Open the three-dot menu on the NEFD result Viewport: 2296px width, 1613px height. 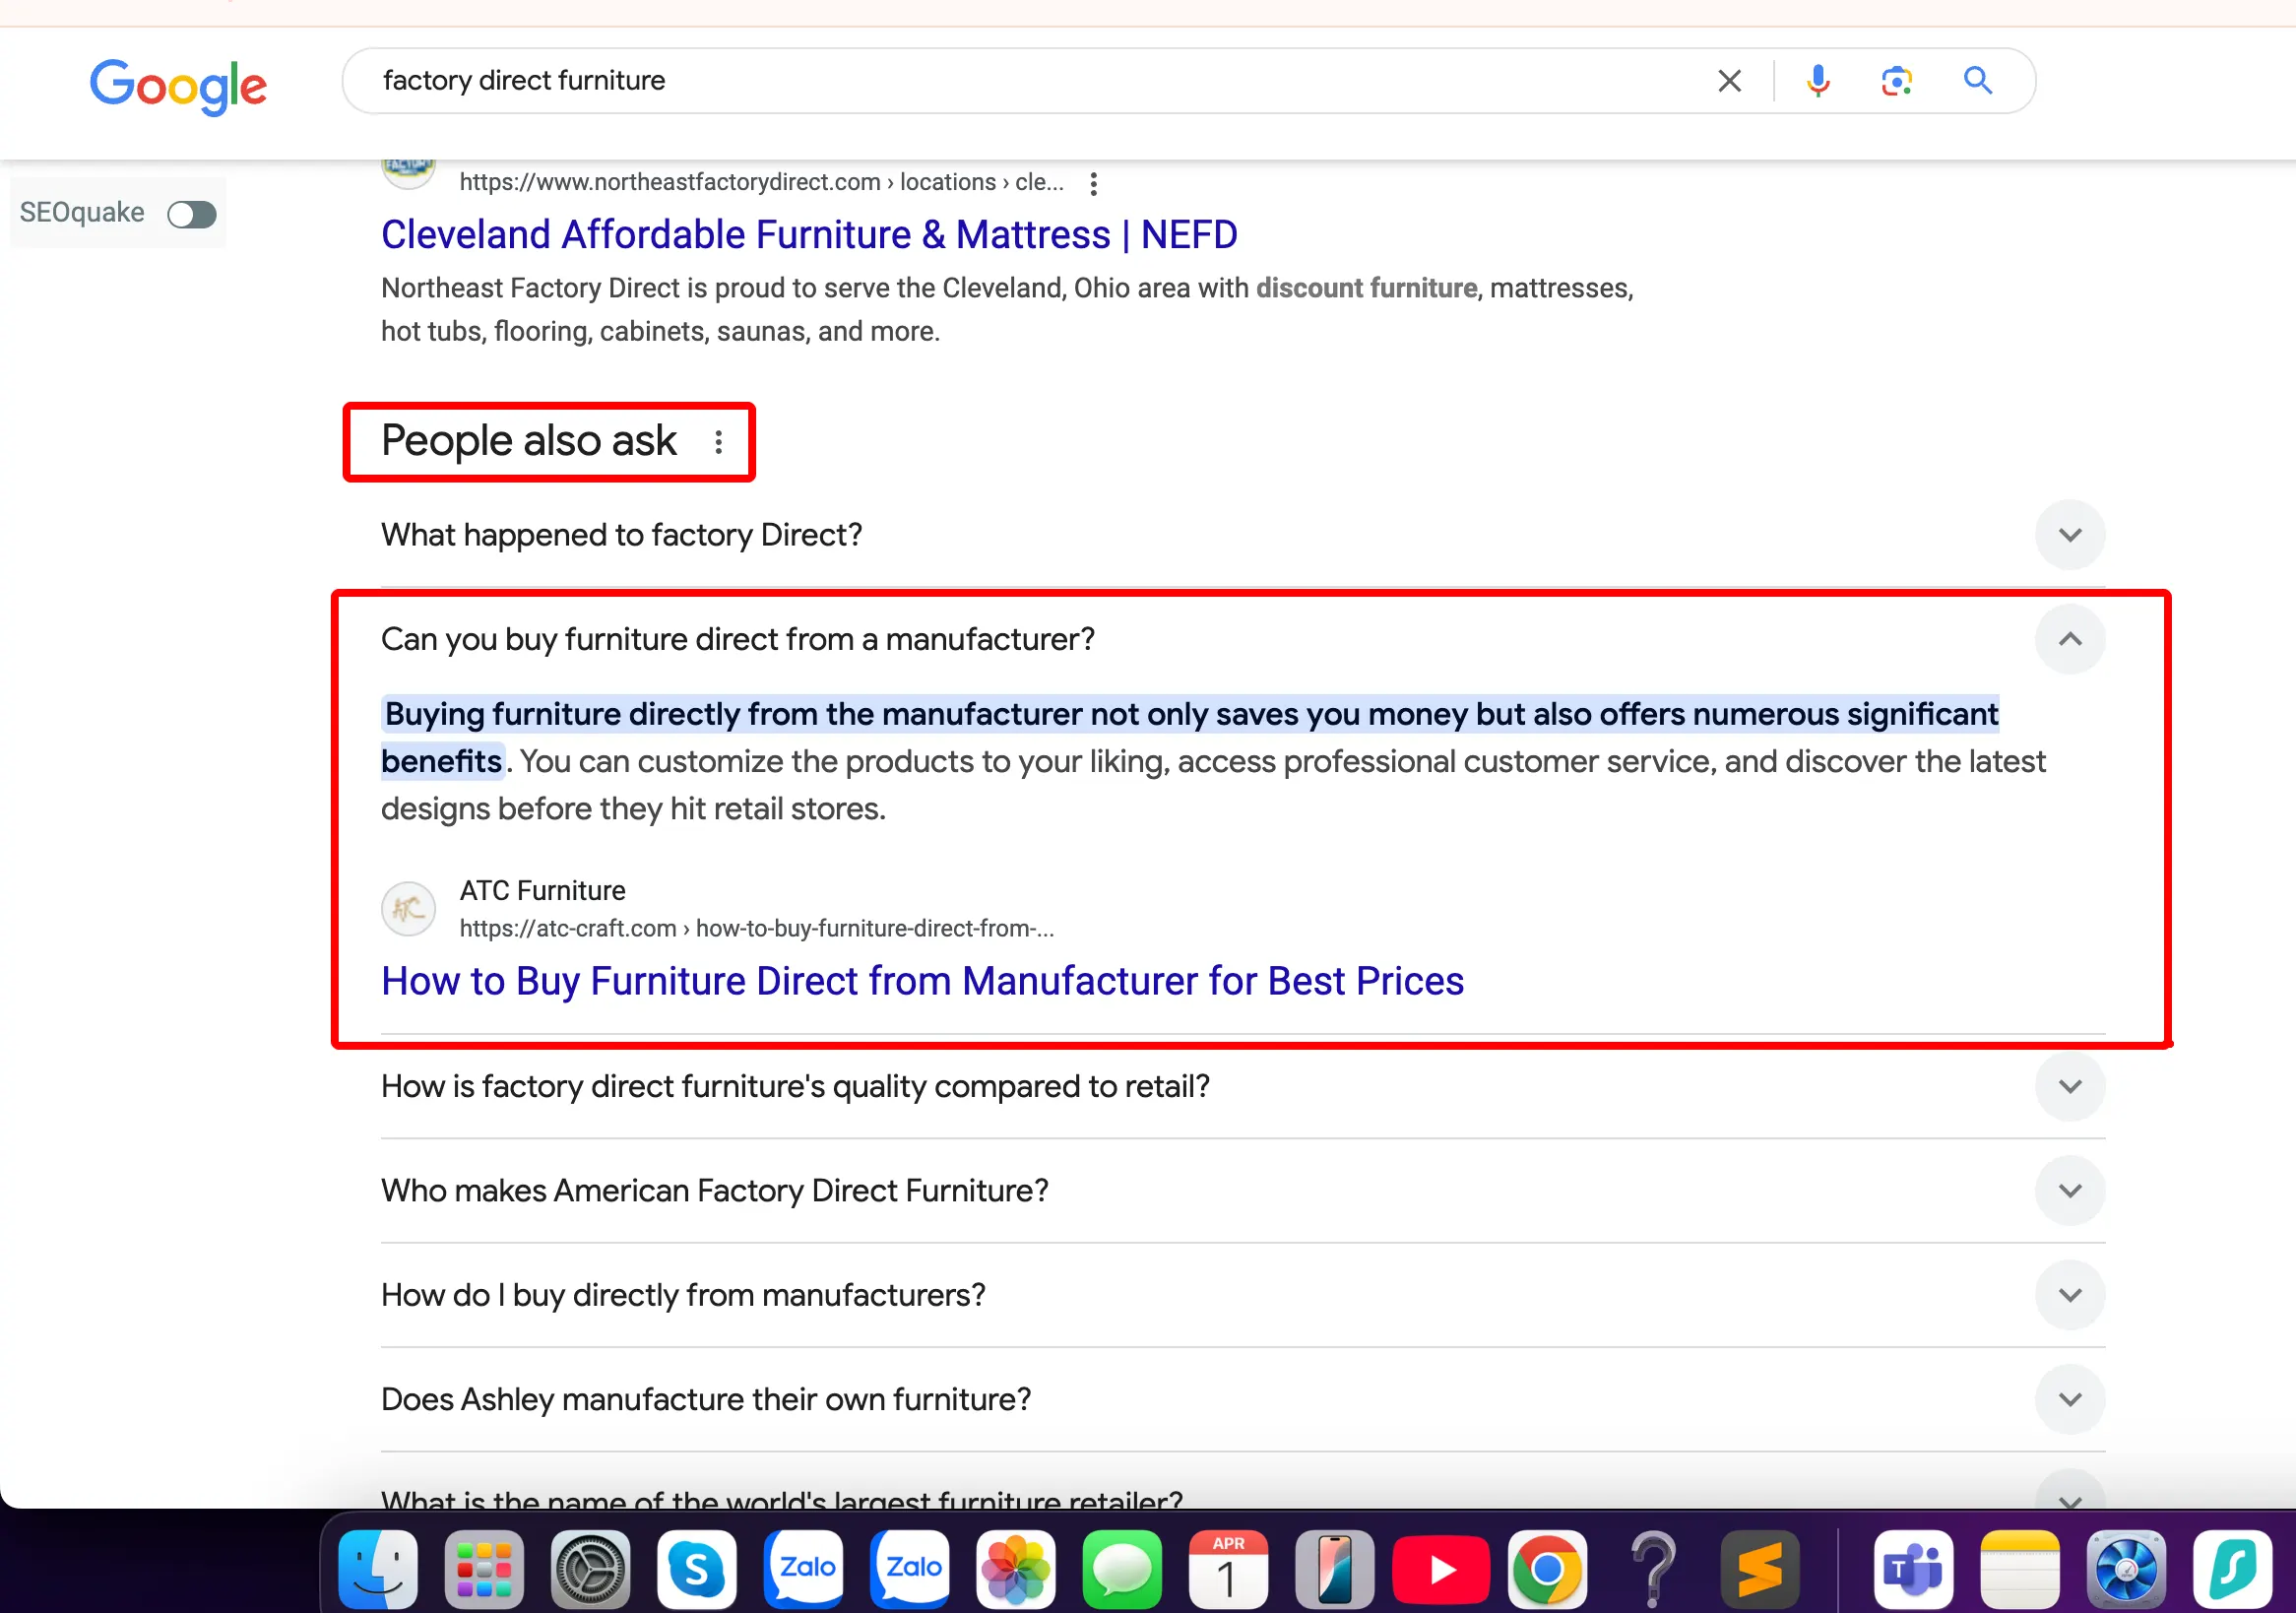pyautogui.click(x=1094, y=183)
